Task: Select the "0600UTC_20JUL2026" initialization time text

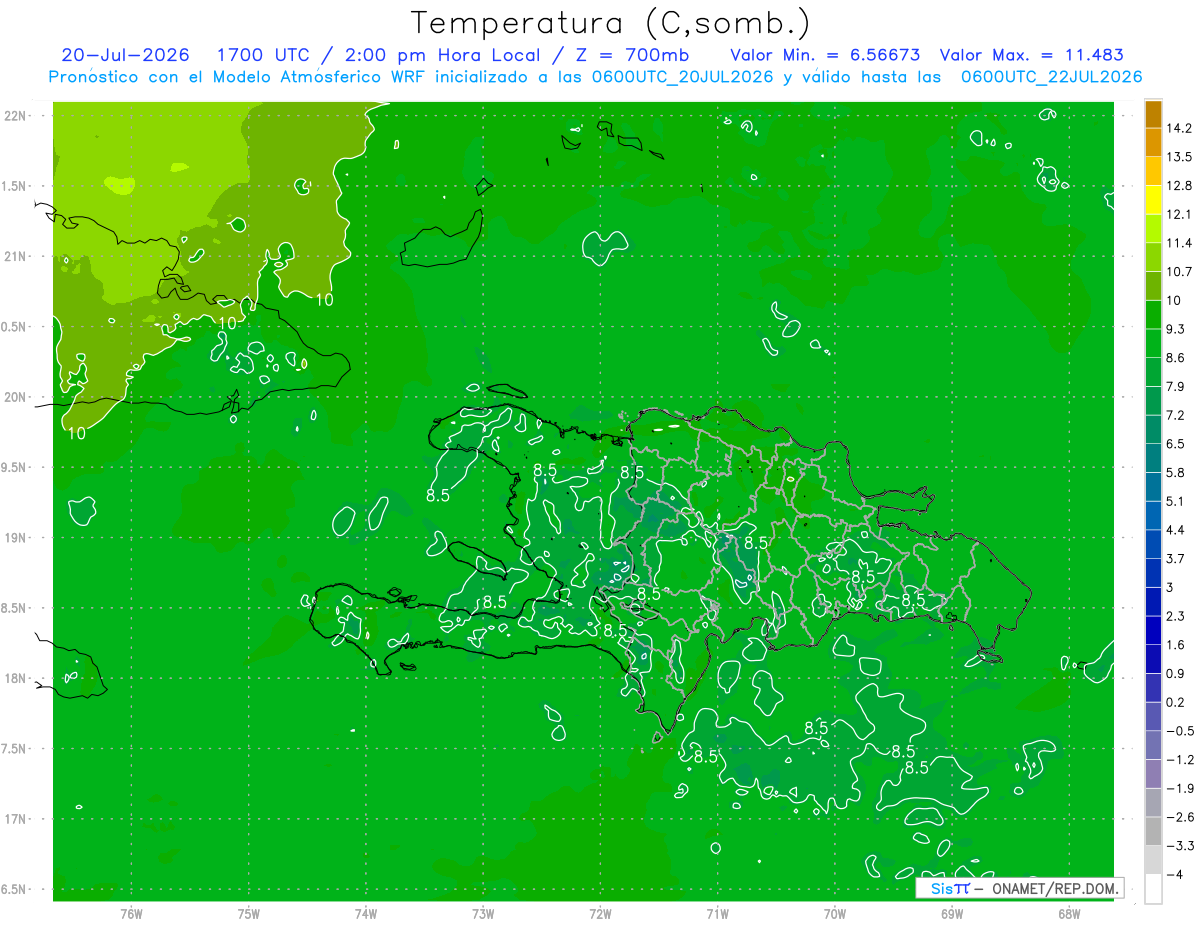Action: pos(681,77)
